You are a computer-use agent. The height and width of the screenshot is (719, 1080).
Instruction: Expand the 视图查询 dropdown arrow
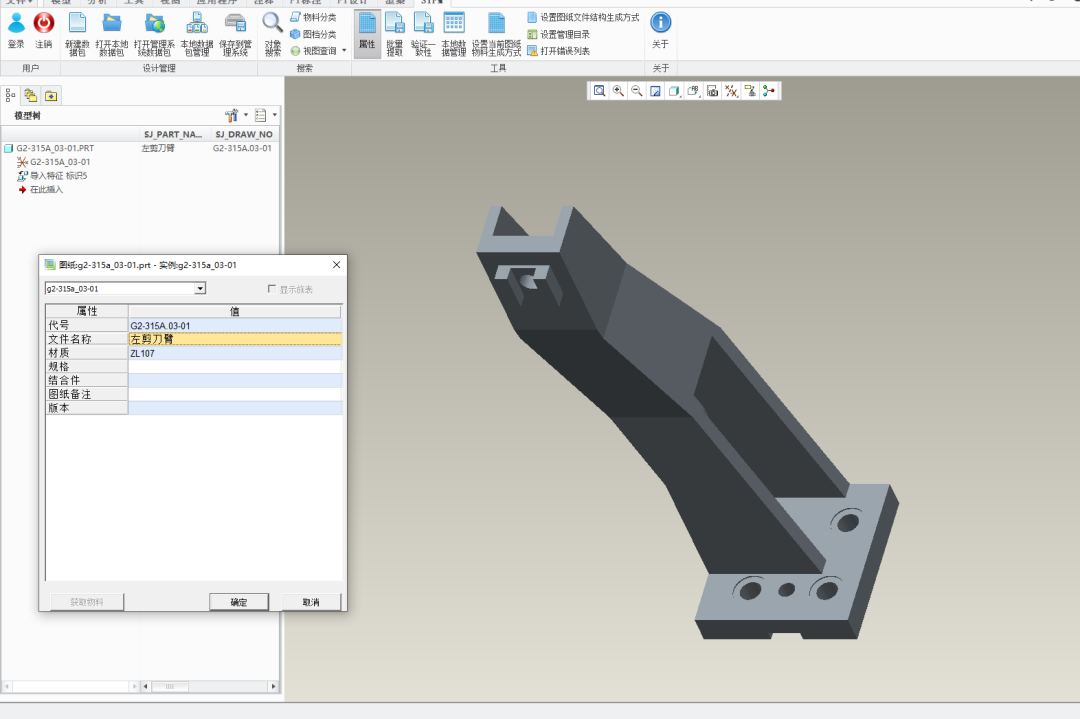tap(344, 50)
